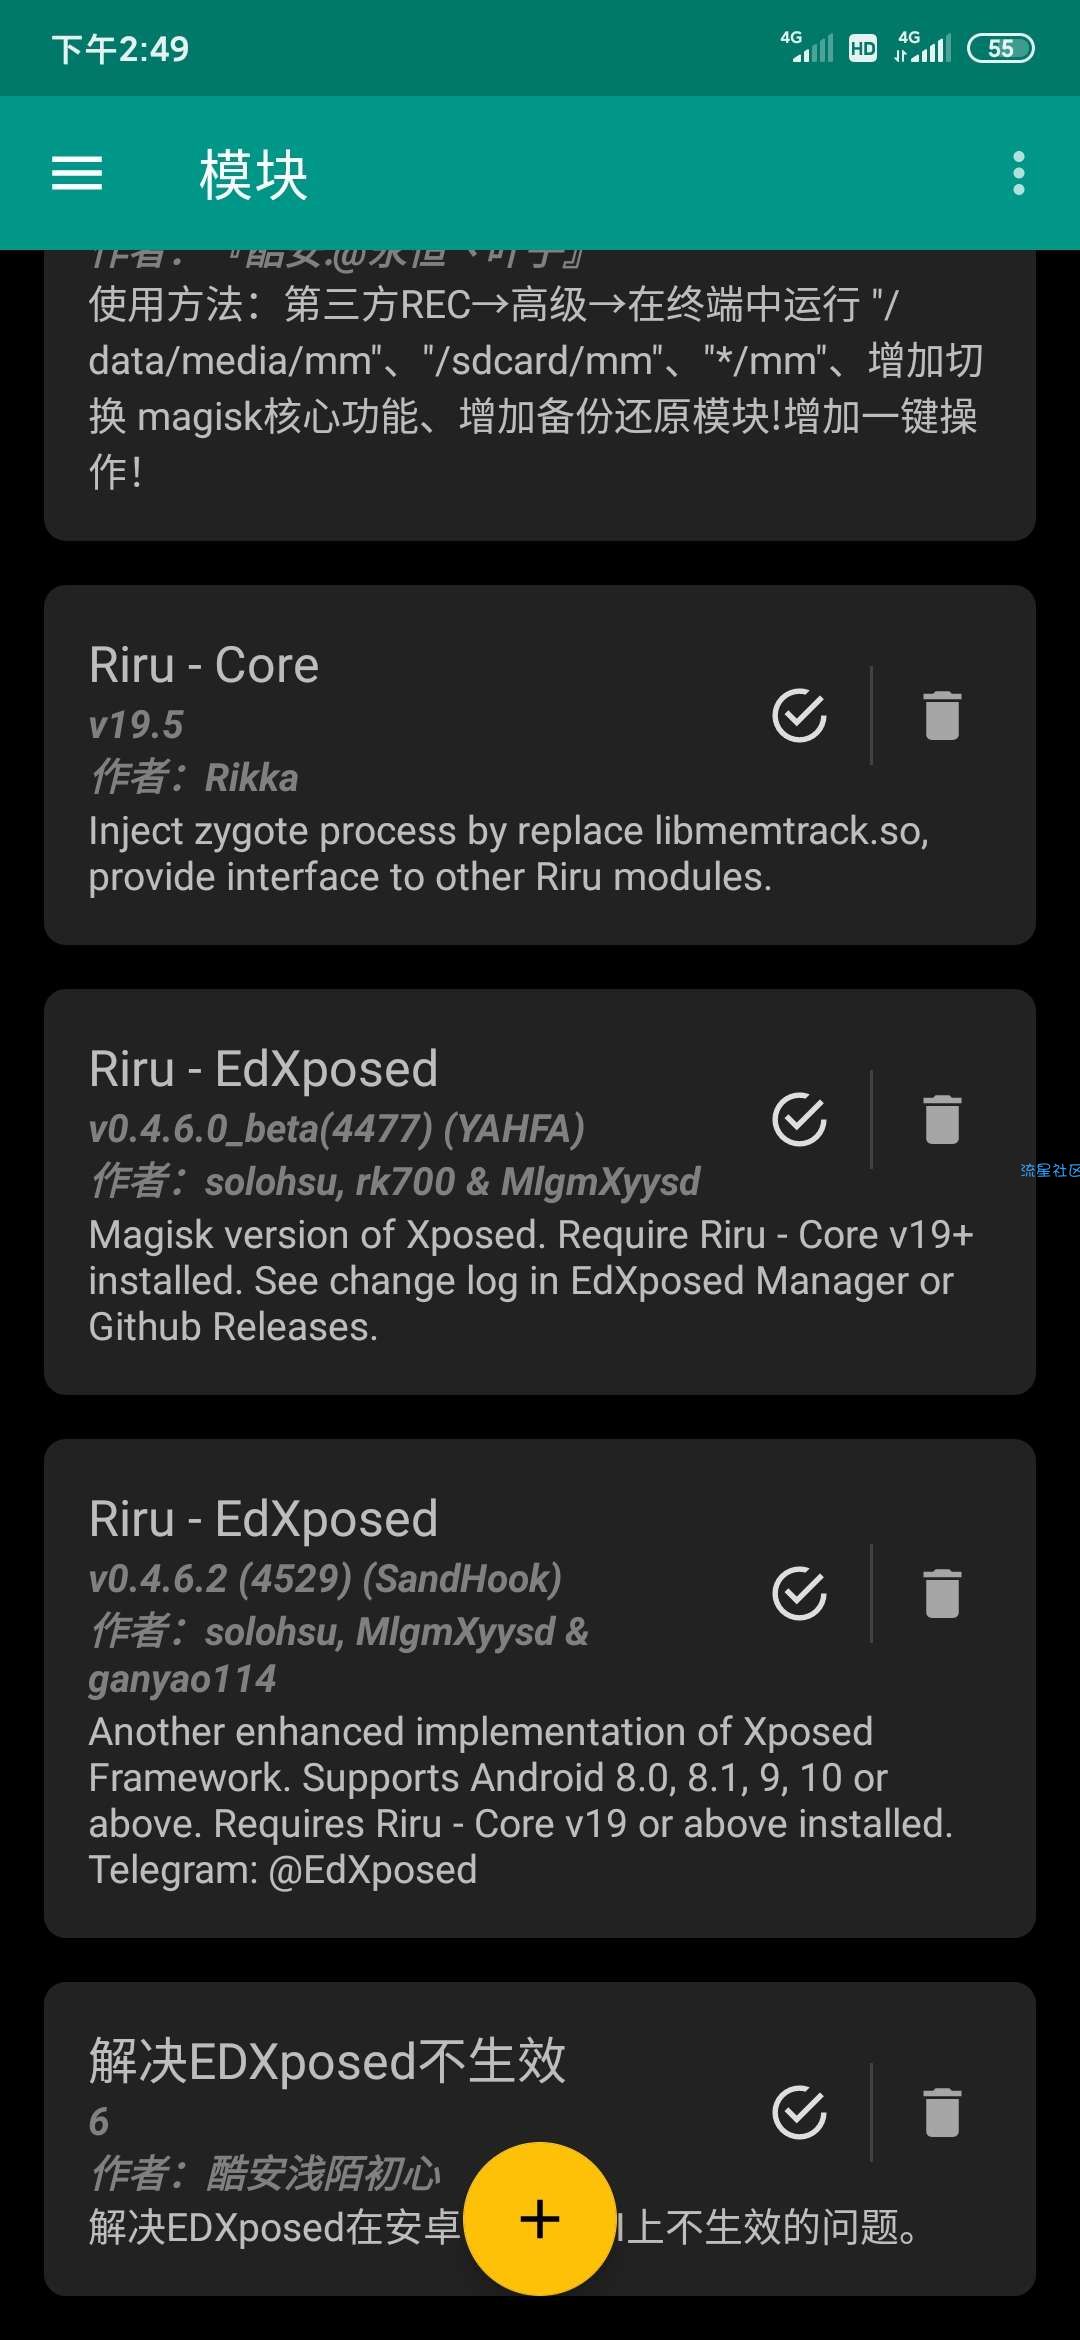Tap the yellow add module button
Screen dimensions: 1080x2340
(540, 2218)
